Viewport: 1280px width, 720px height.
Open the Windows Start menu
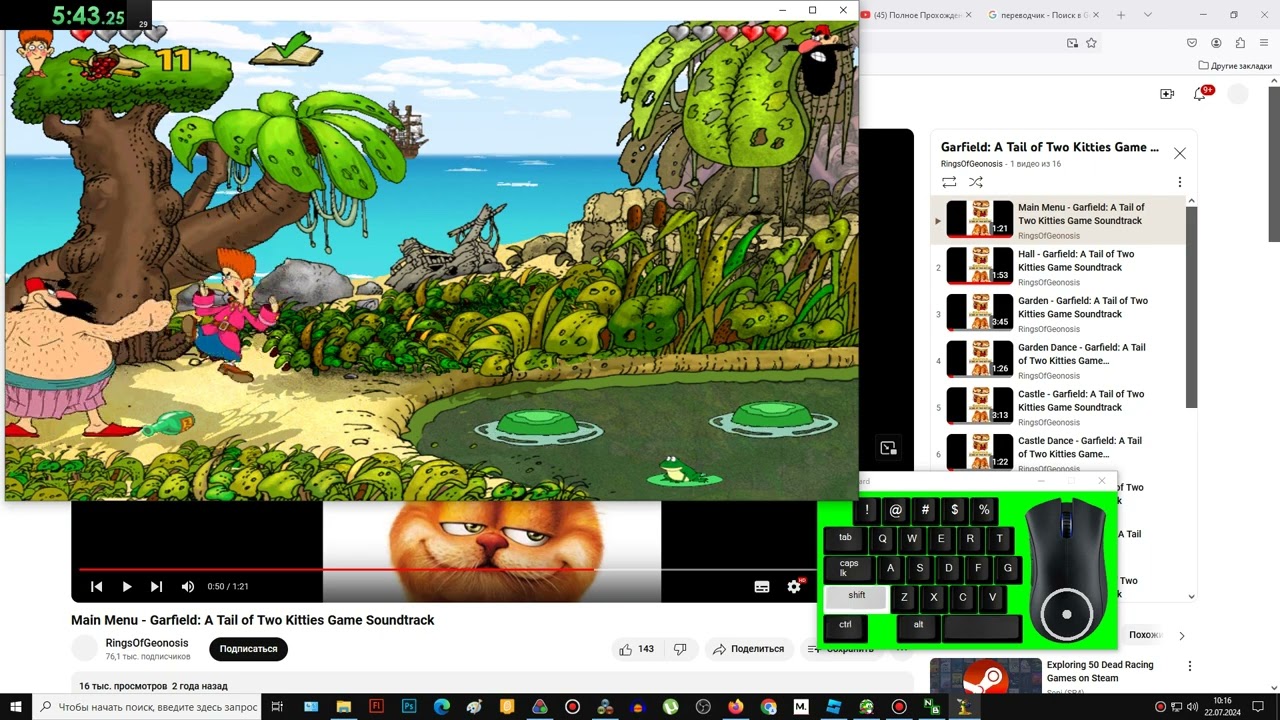(14, 707)
